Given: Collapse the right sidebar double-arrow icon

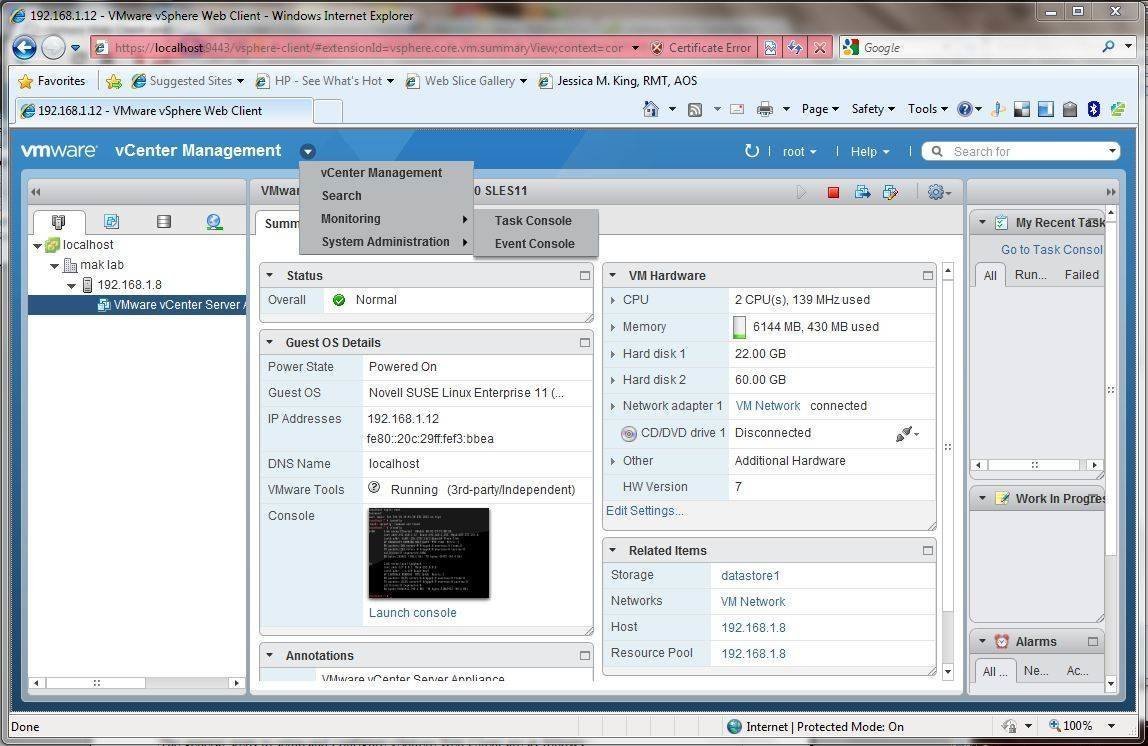Looking at the screenshot, I should pos(1111,192).
